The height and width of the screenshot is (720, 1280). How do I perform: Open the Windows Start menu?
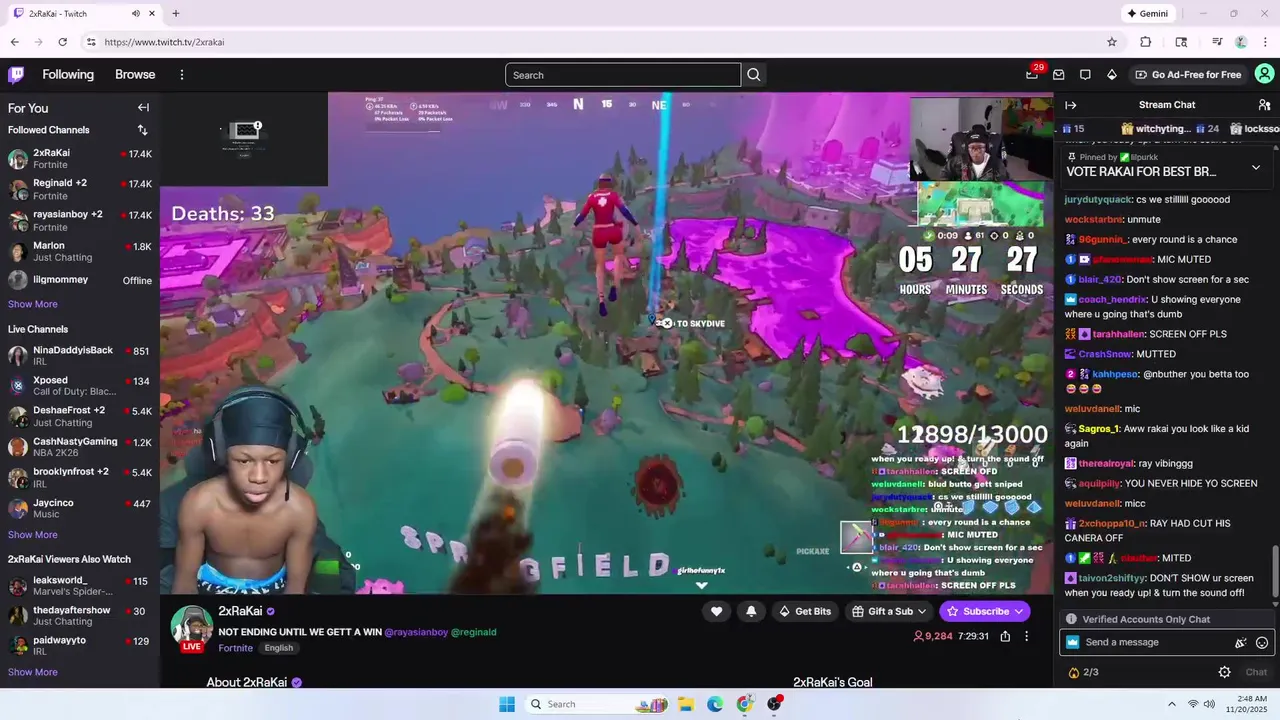coord(507,704)
